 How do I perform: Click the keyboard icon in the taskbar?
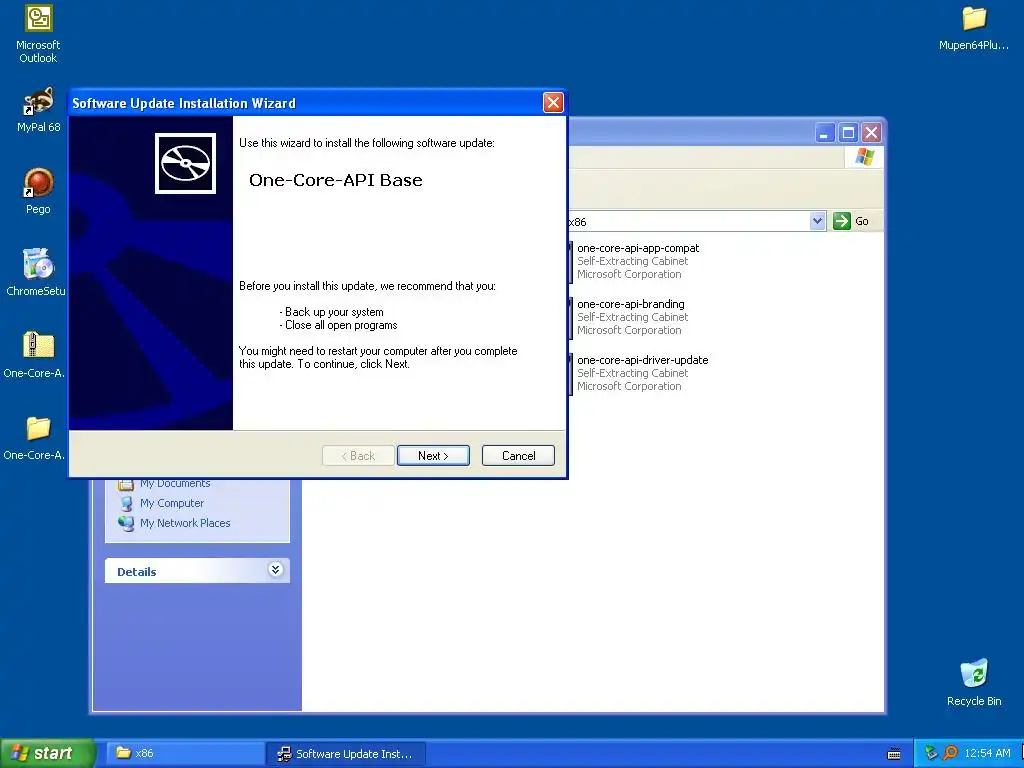(x=894, y=754)
